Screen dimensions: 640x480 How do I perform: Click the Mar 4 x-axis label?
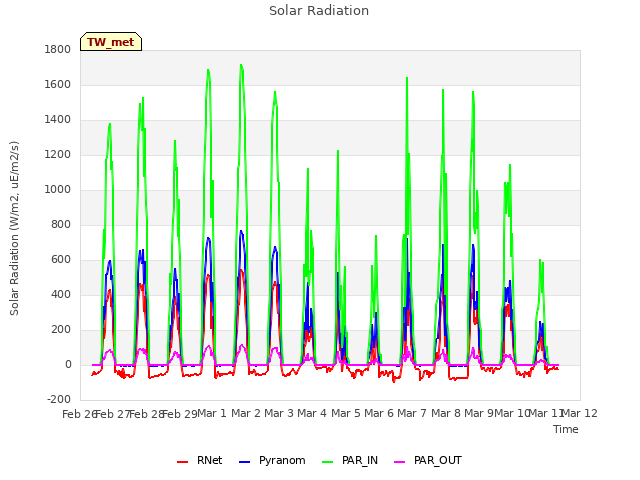312,413
